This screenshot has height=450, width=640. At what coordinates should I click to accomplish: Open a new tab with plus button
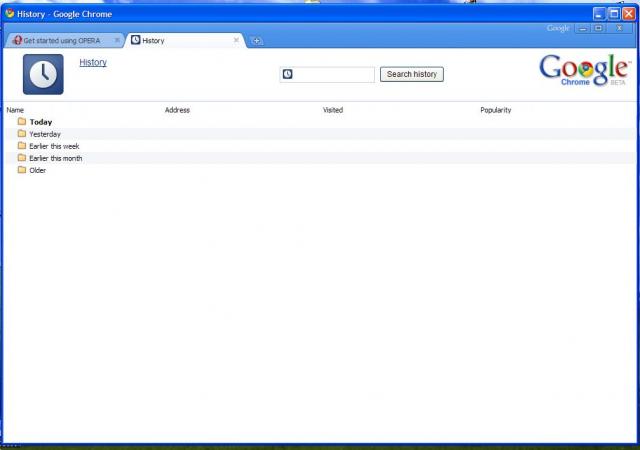pyautogui.click(x=256, y=40)
